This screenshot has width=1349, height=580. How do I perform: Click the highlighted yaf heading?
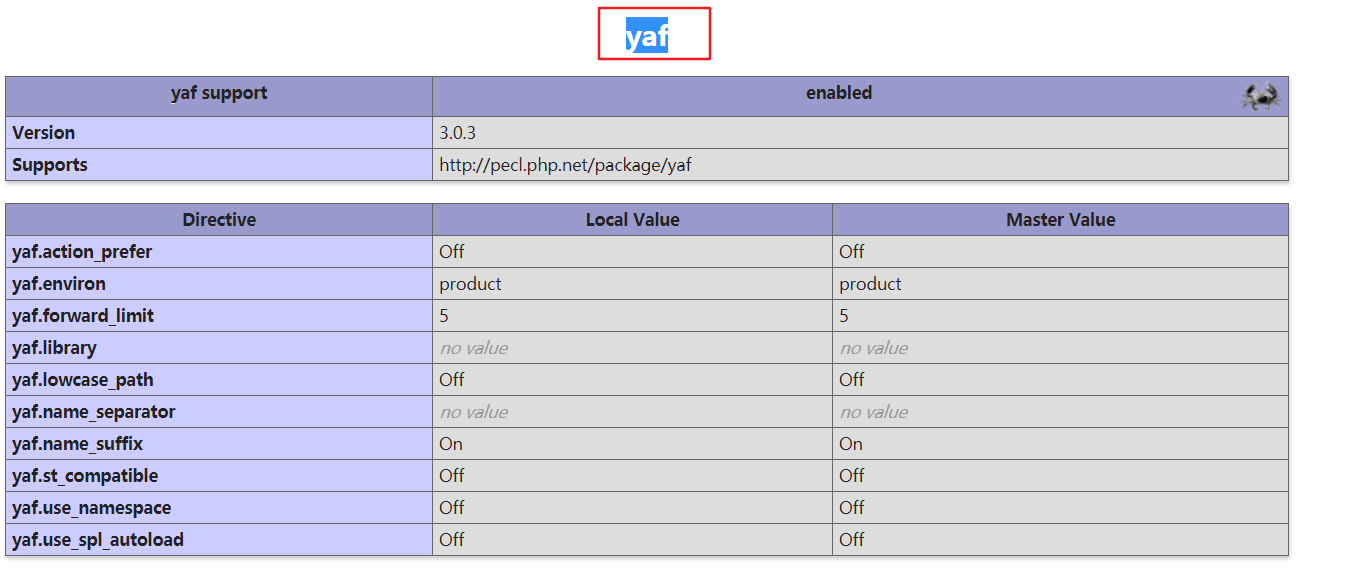(x=647, y=37)
